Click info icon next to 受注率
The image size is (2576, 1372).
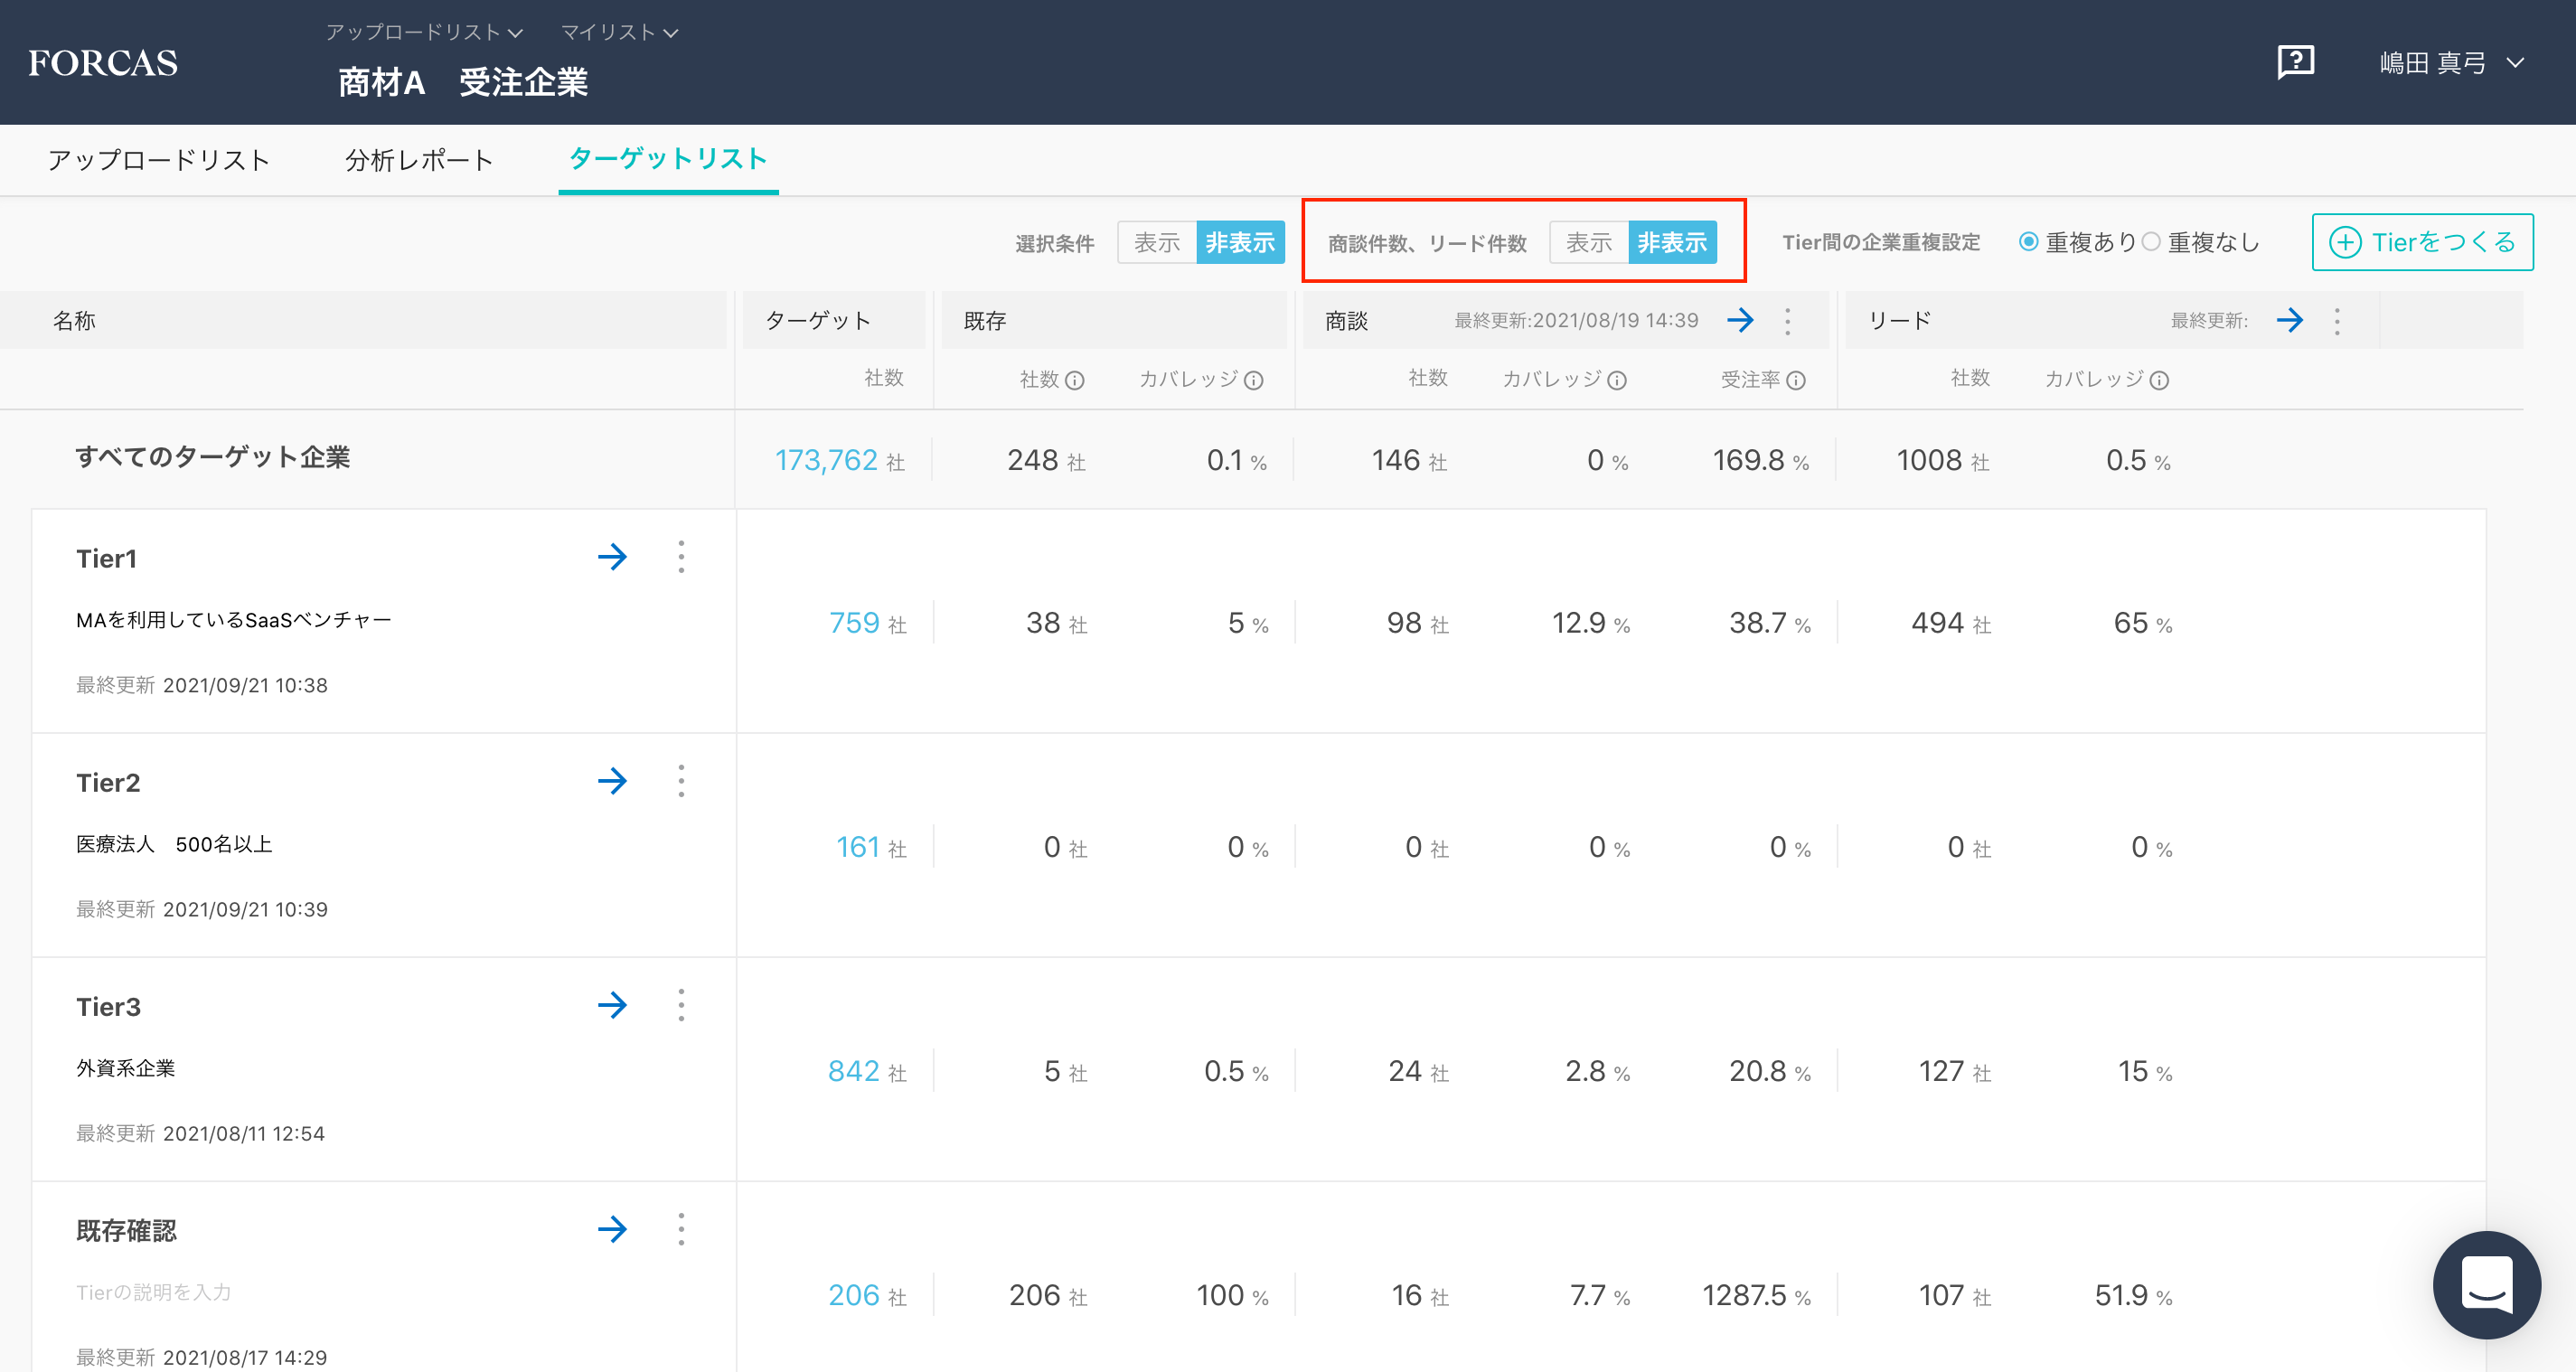(1796, 380)
